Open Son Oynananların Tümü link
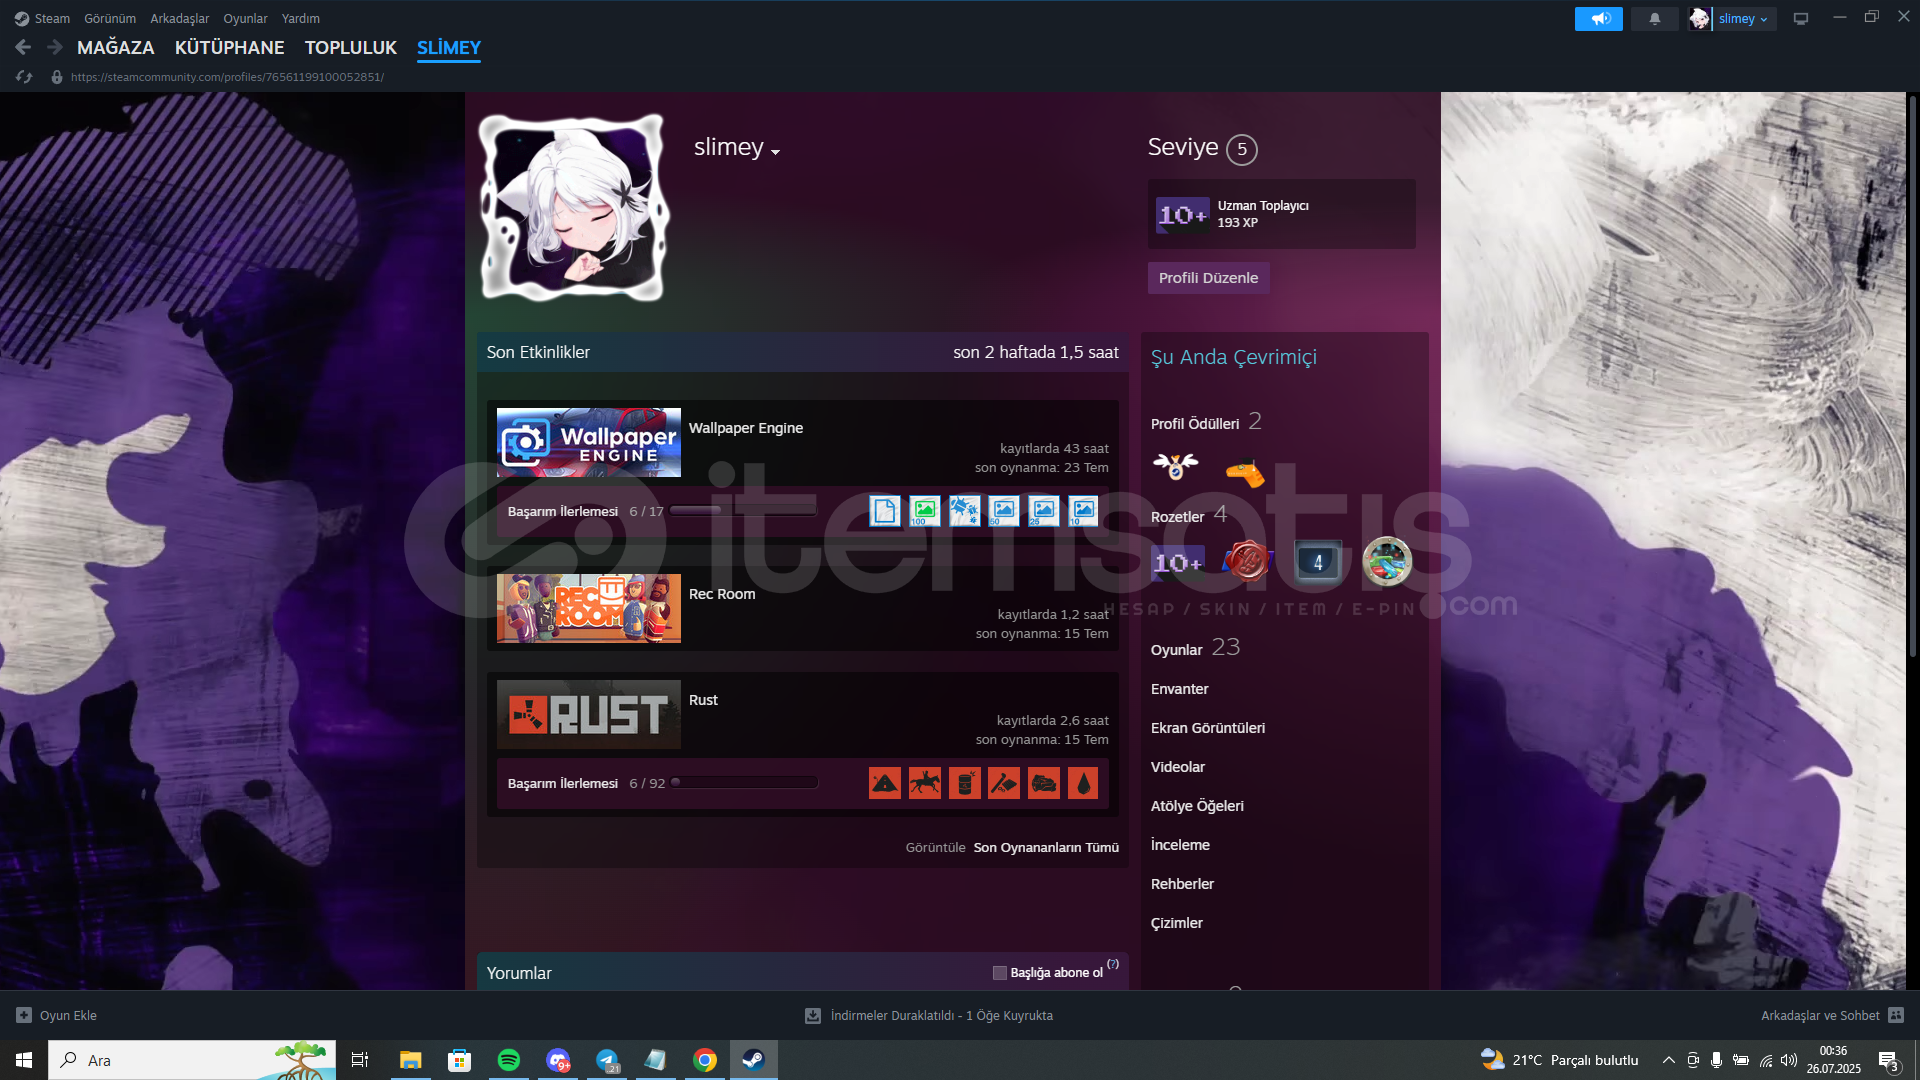 click(1046, 847)
